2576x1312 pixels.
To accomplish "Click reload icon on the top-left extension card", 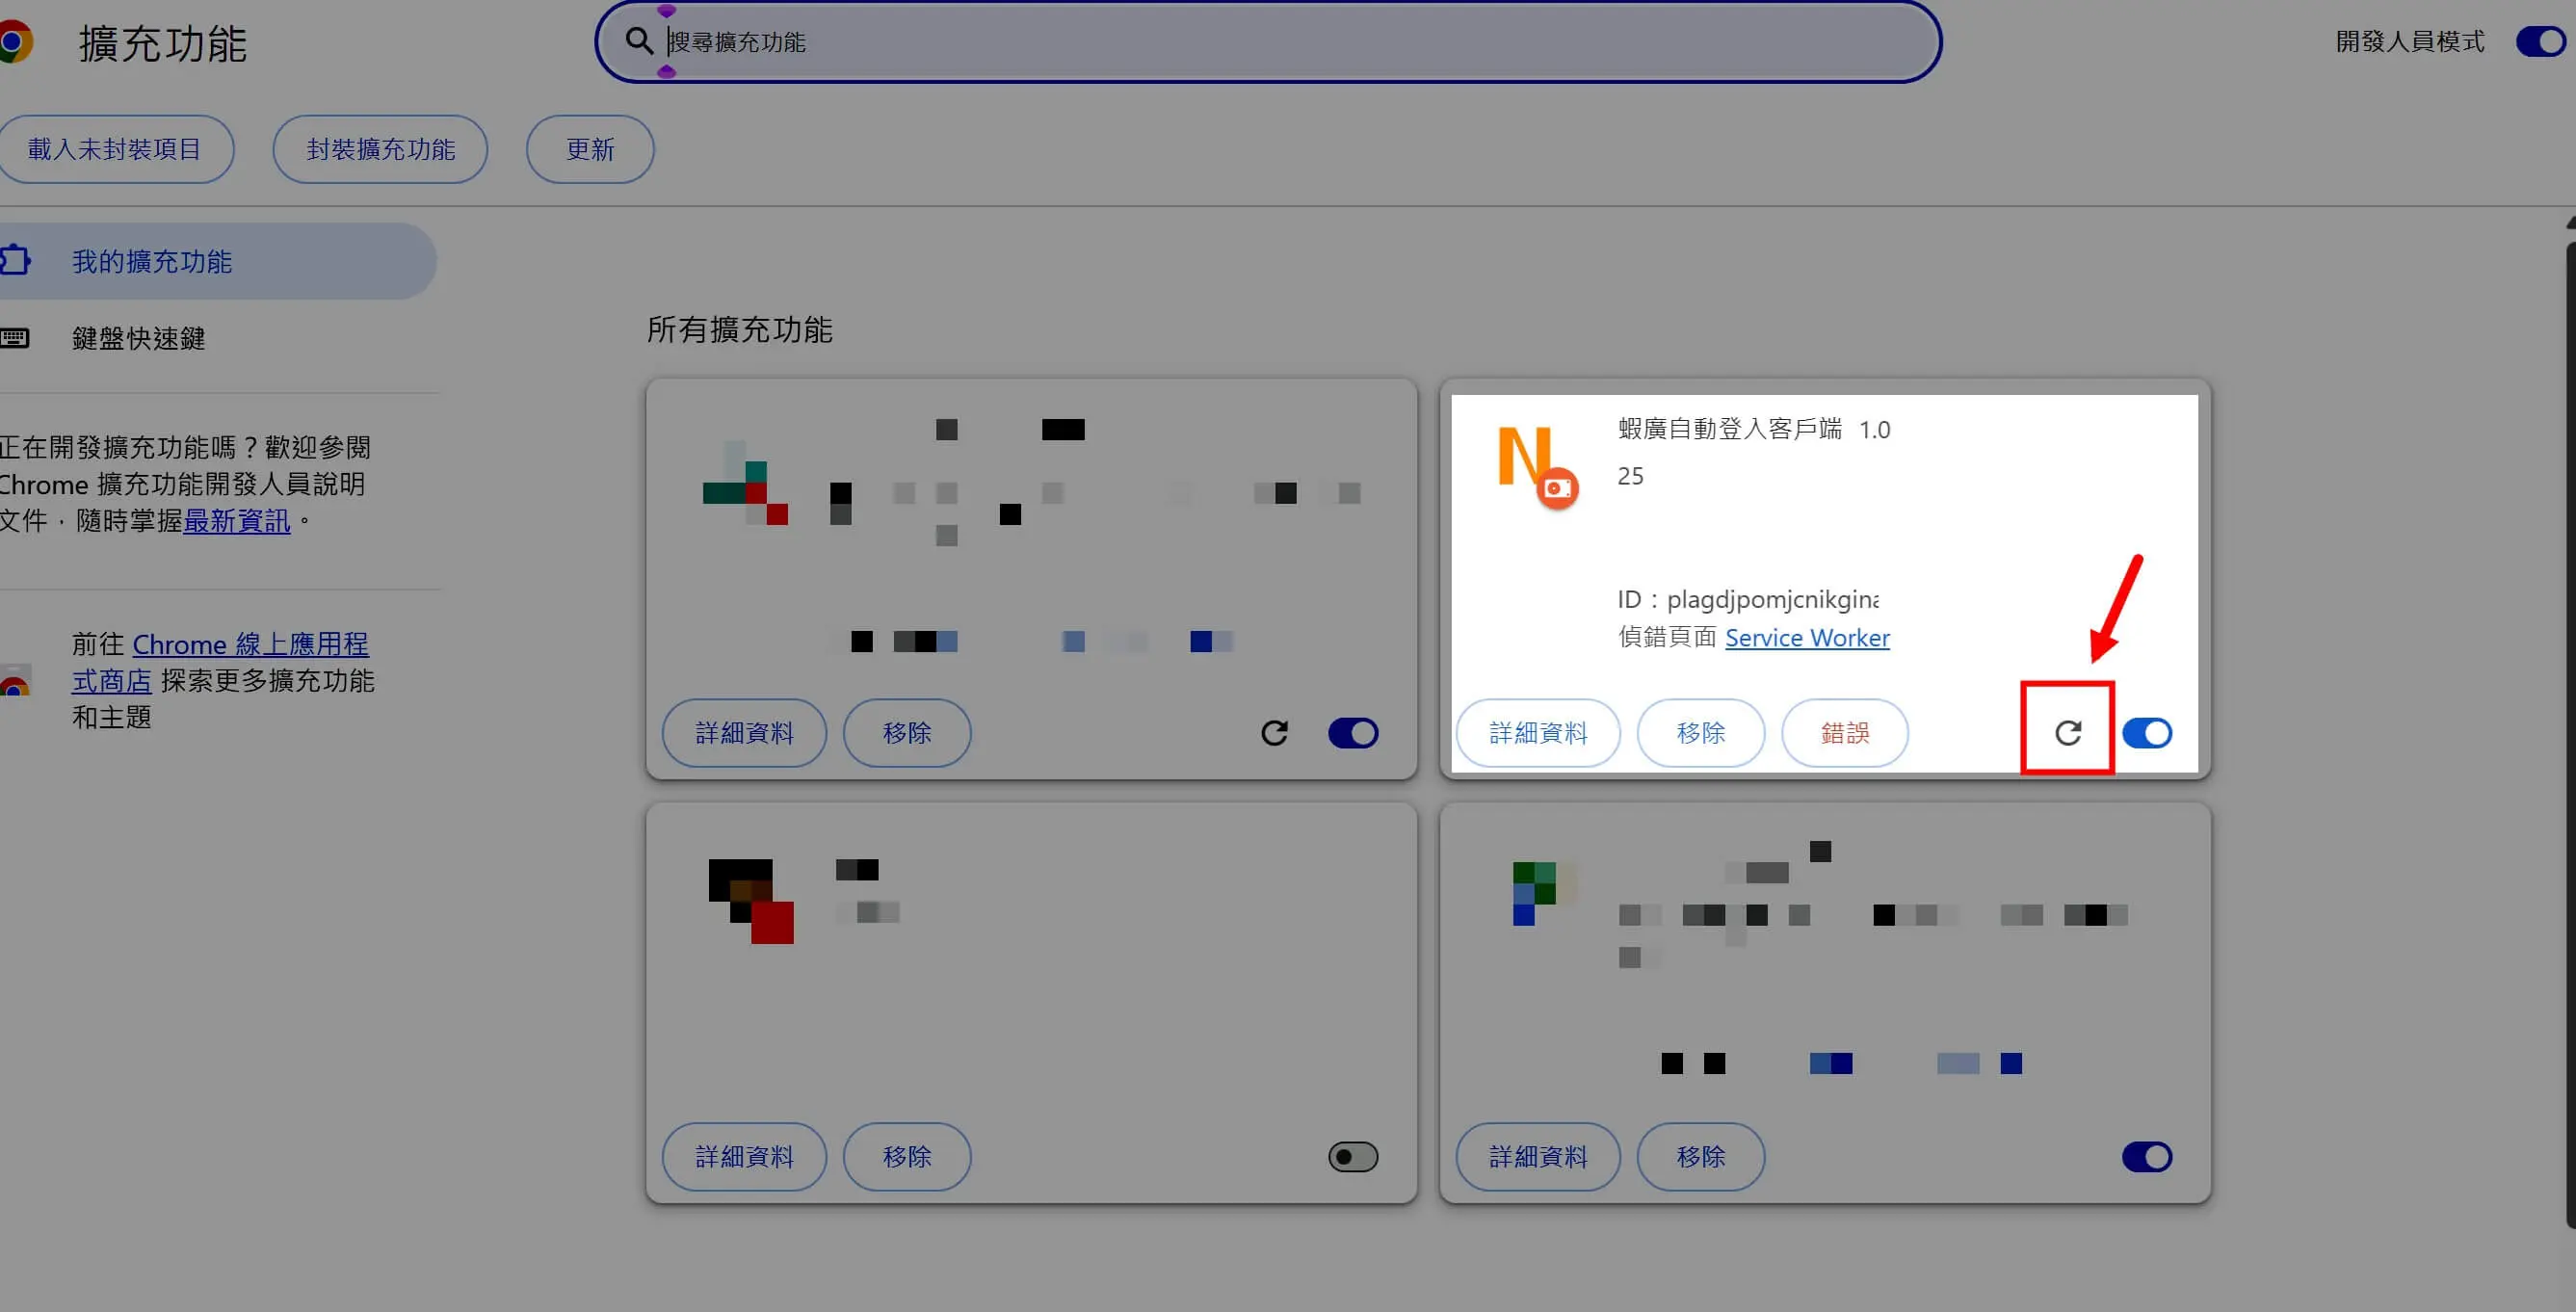I will pyautogui.click(x=1273, y=733).
